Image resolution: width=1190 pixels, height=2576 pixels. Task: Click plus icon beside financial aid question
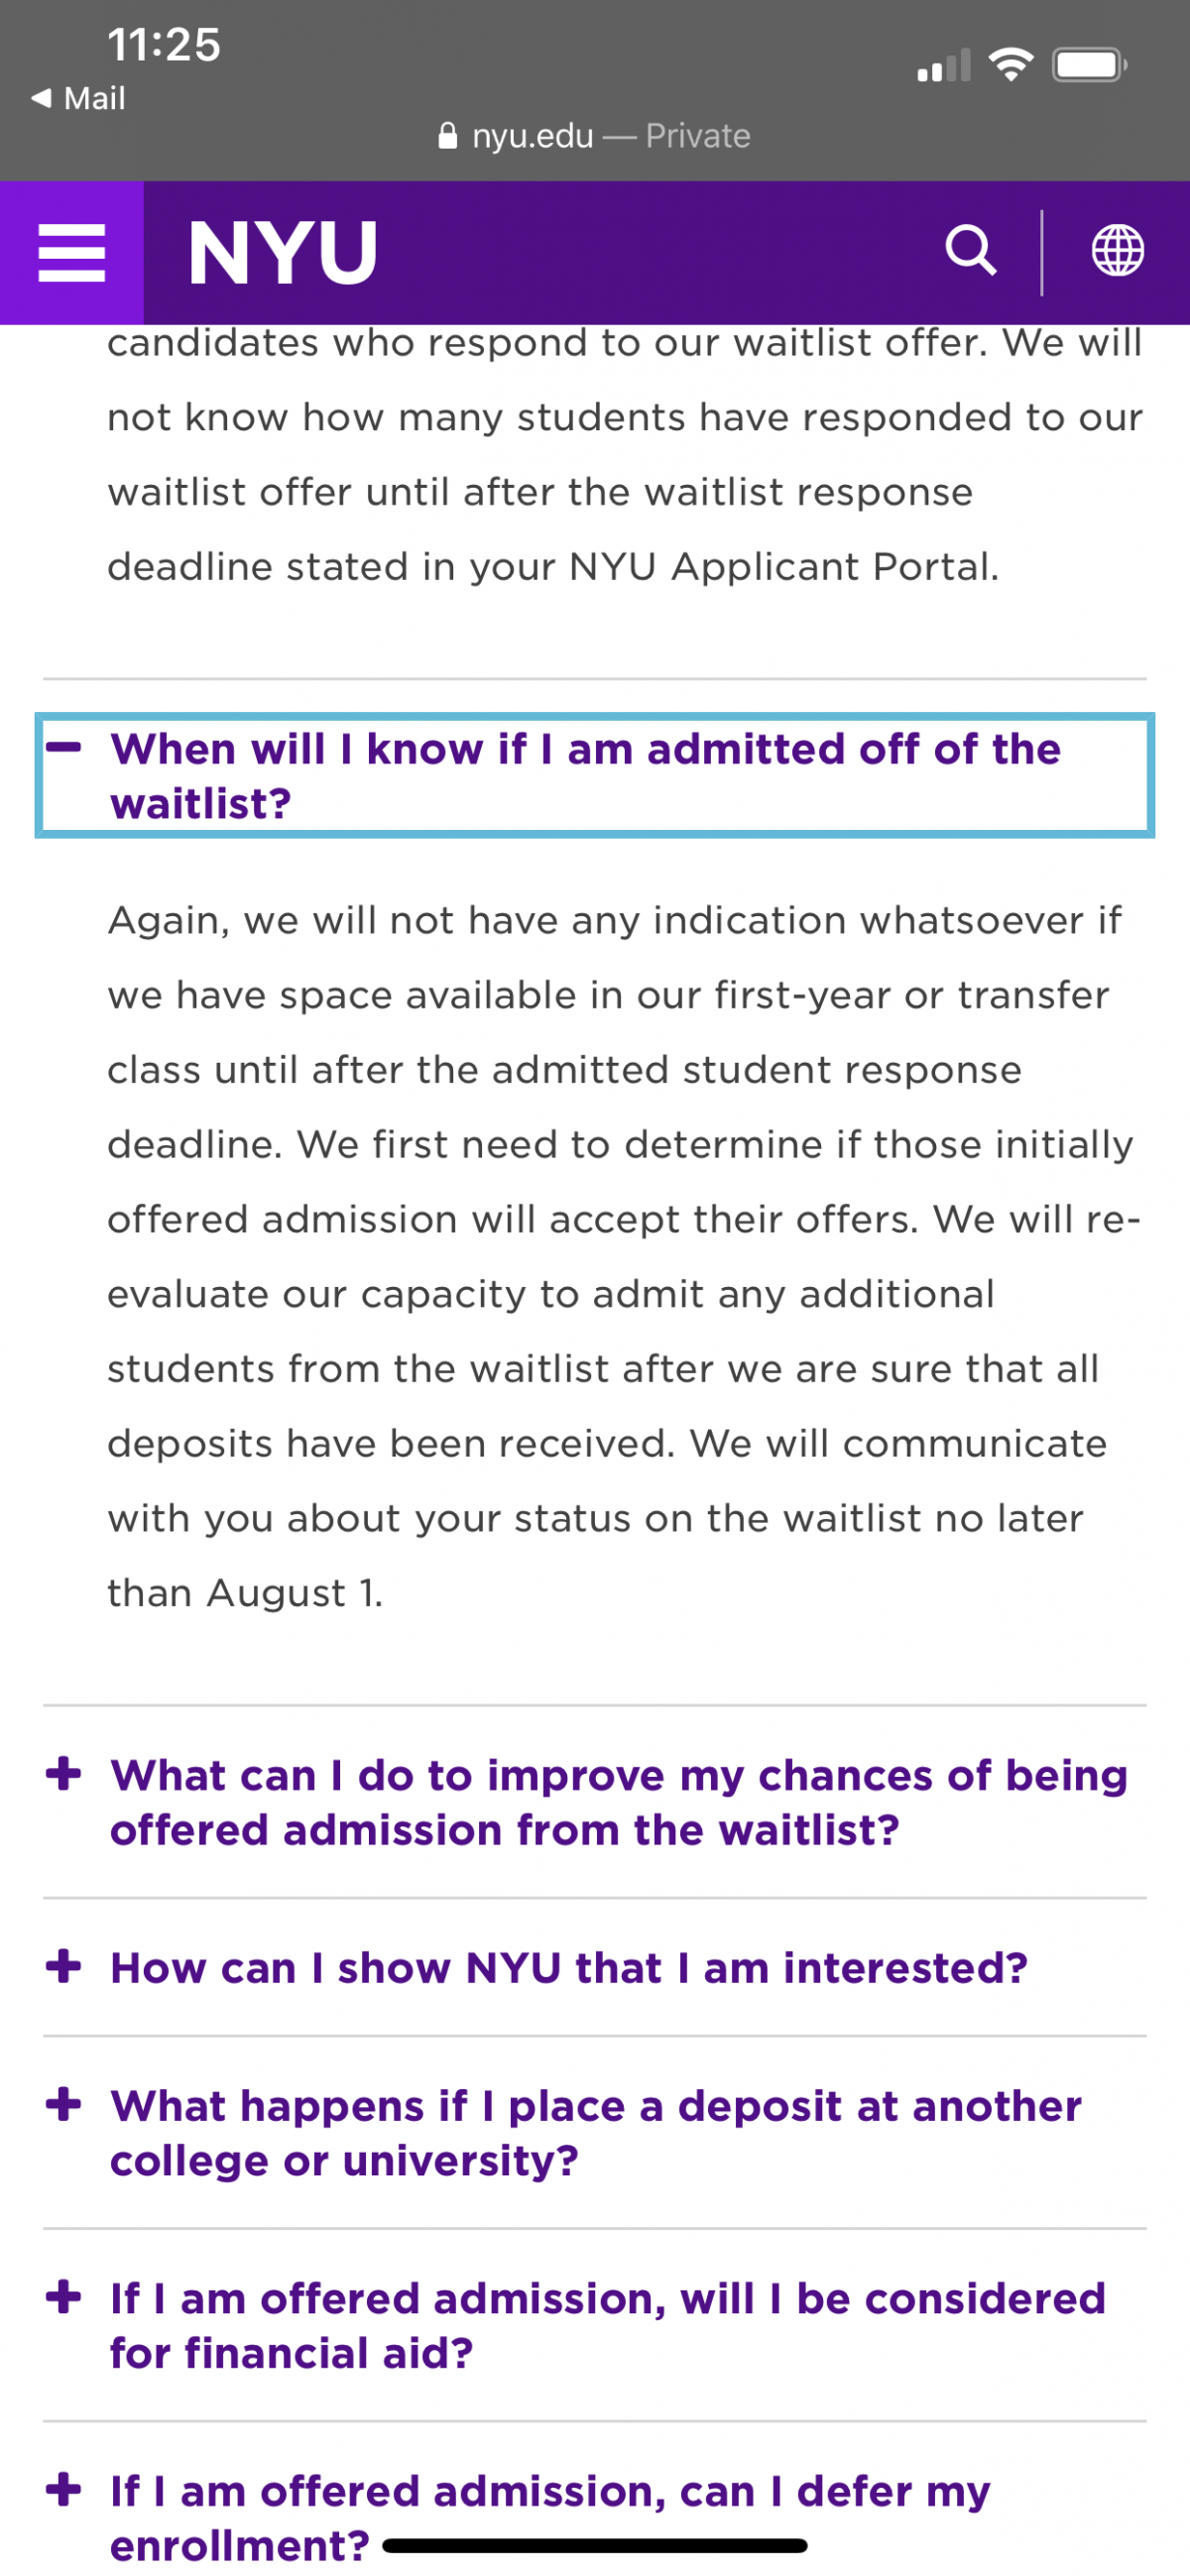pos(64,2297)
